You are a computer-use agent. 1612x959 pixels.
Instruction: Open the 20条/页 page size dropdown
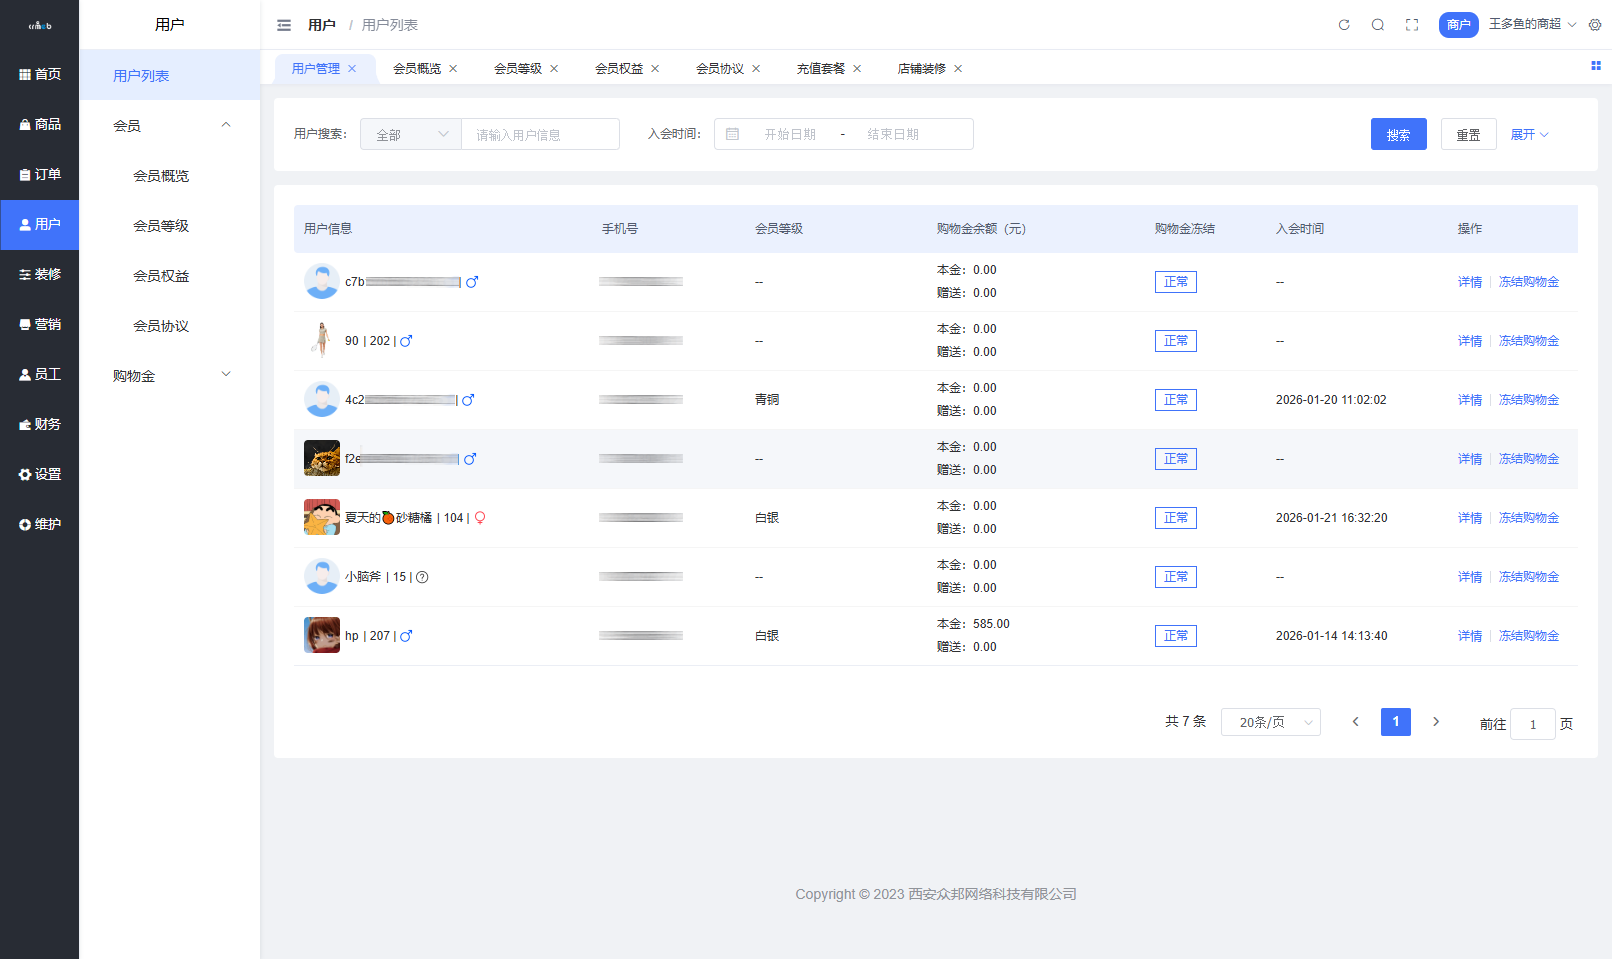pos(1270,722)
